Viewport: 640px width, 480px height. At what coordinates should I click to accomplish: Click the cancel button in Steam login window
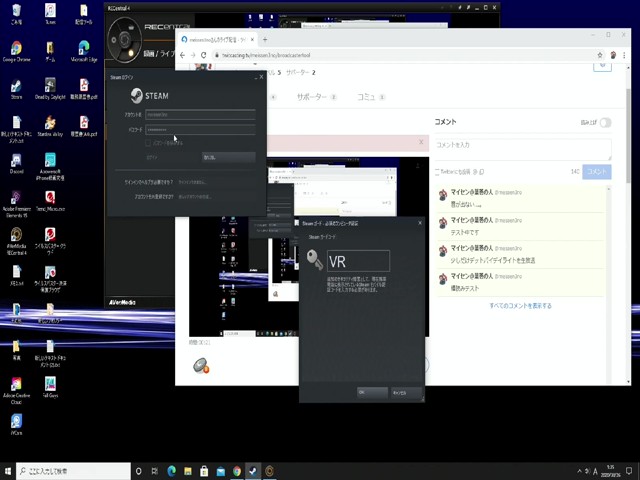point(229,157)
